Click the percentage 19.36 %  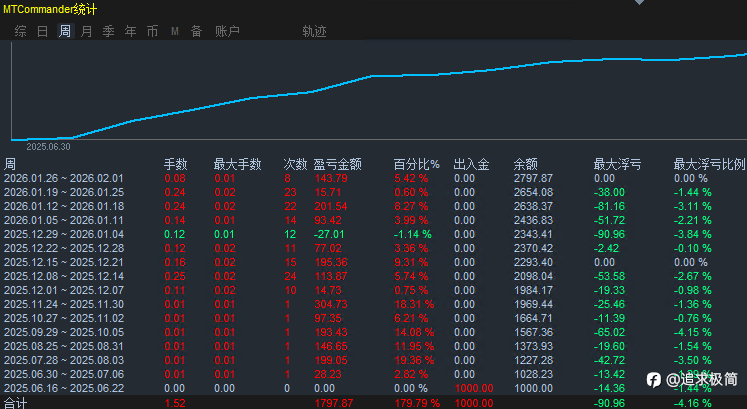coord(414,360)
